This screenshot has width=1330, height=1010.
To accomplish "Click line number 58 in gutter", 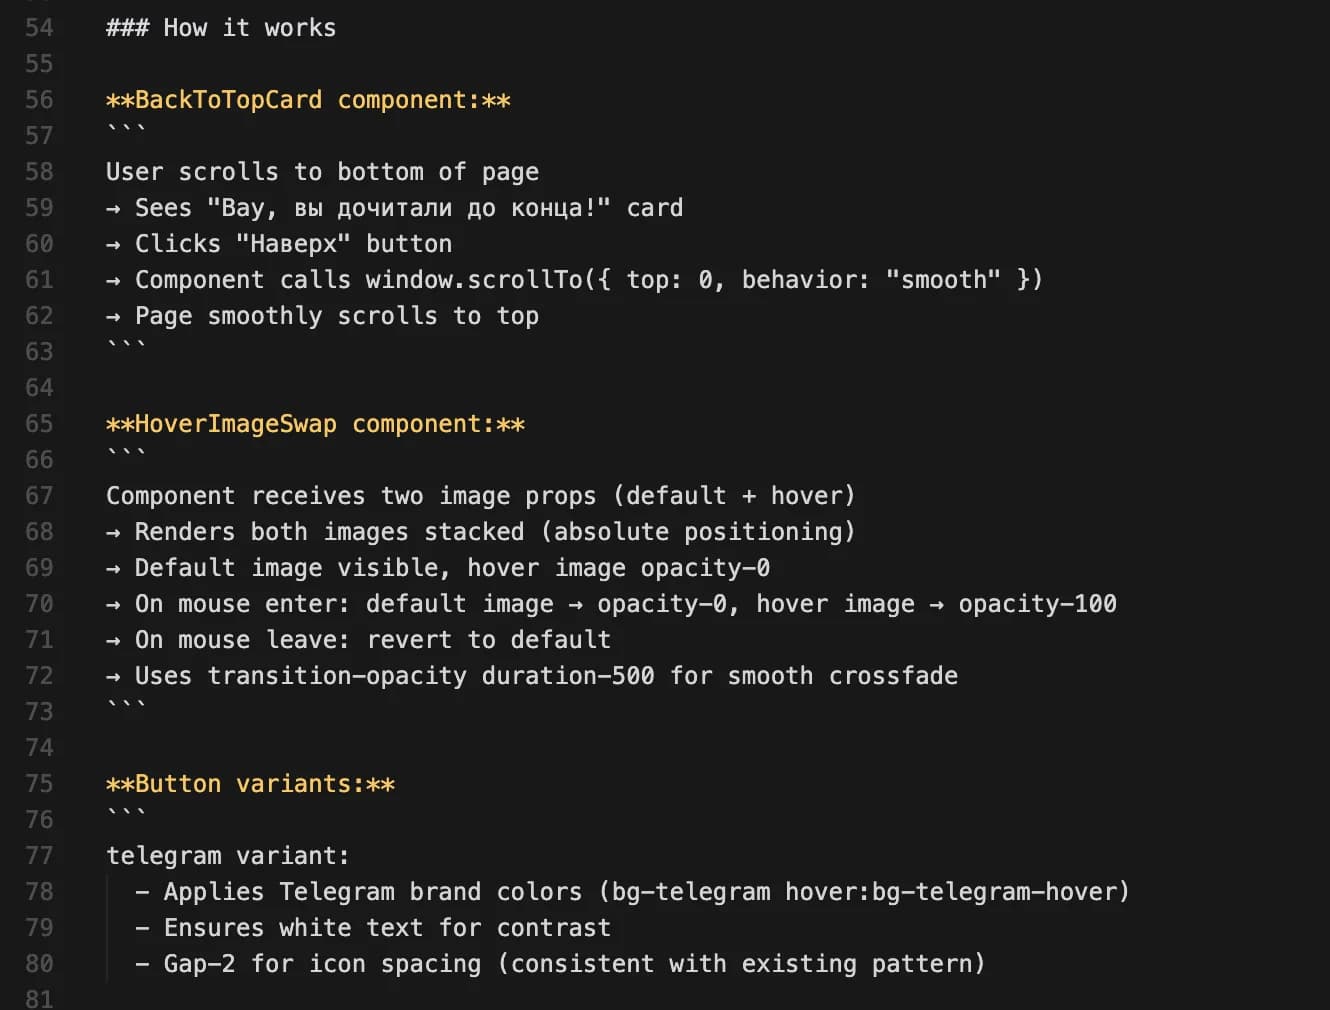I will [x=39, y=172].
